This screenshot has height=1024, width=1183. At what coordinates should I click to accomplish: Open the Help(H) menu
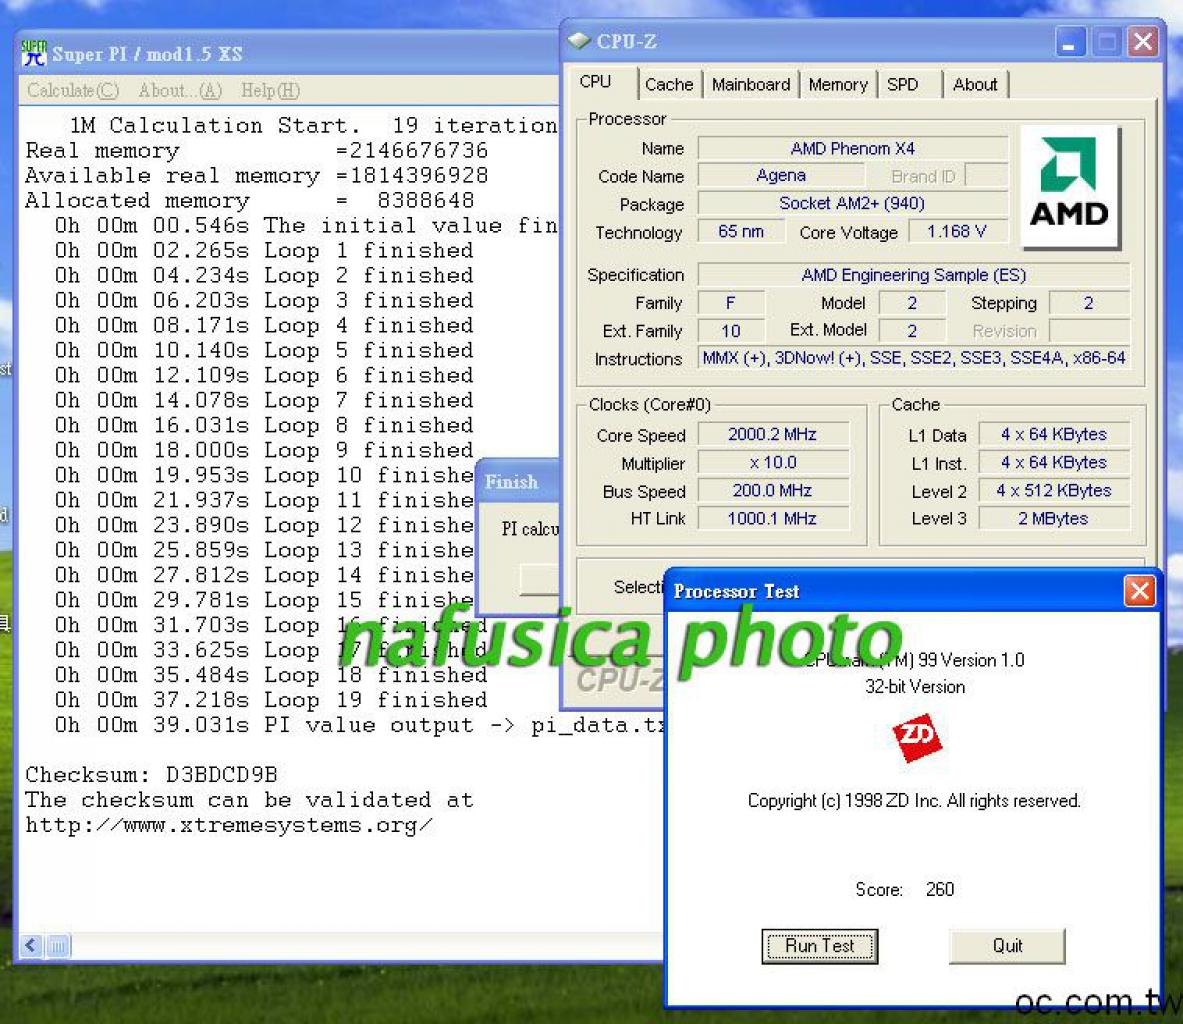[x=270, y=91]
